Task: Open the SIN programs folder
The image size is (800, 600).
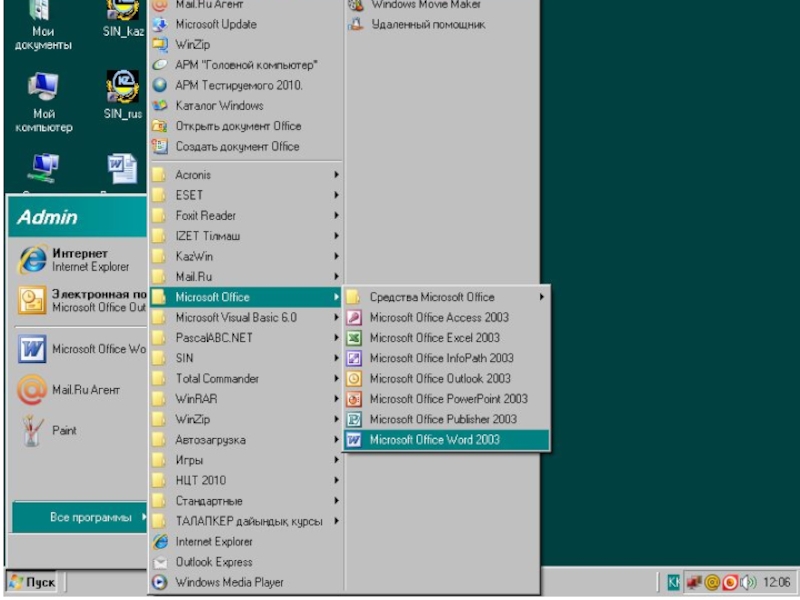Action: click(246, 358)
